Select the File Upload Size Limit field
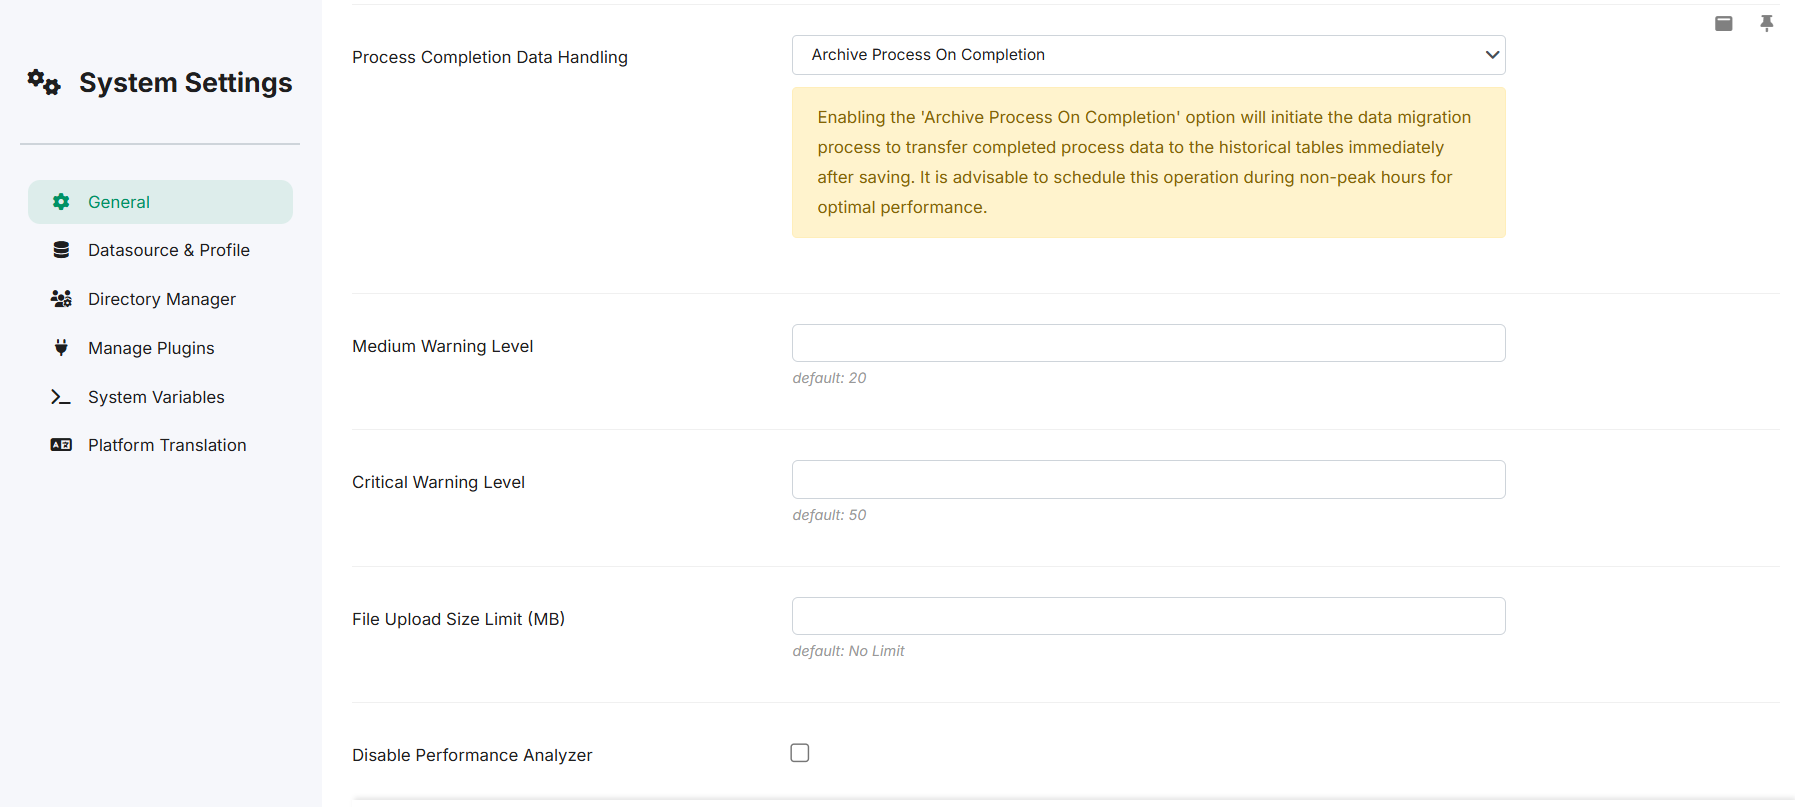This screenshot has width=1795, height=807. [1148, 616]
